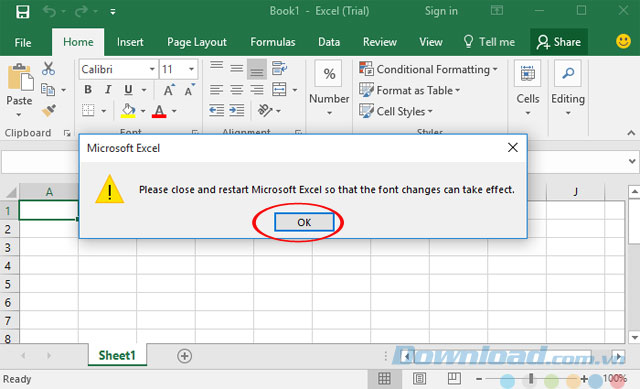Image resolution: width=640 pixels, height=389 pixels.
Task: Select the Sheet1 tab
Action: 117,356
